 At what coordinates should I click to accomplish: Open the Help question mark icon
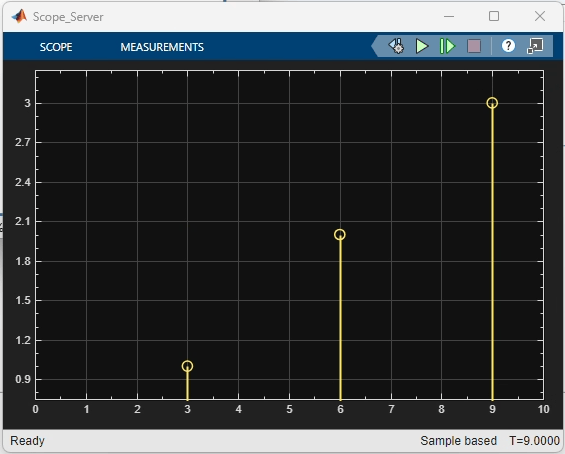click(508, 46)
